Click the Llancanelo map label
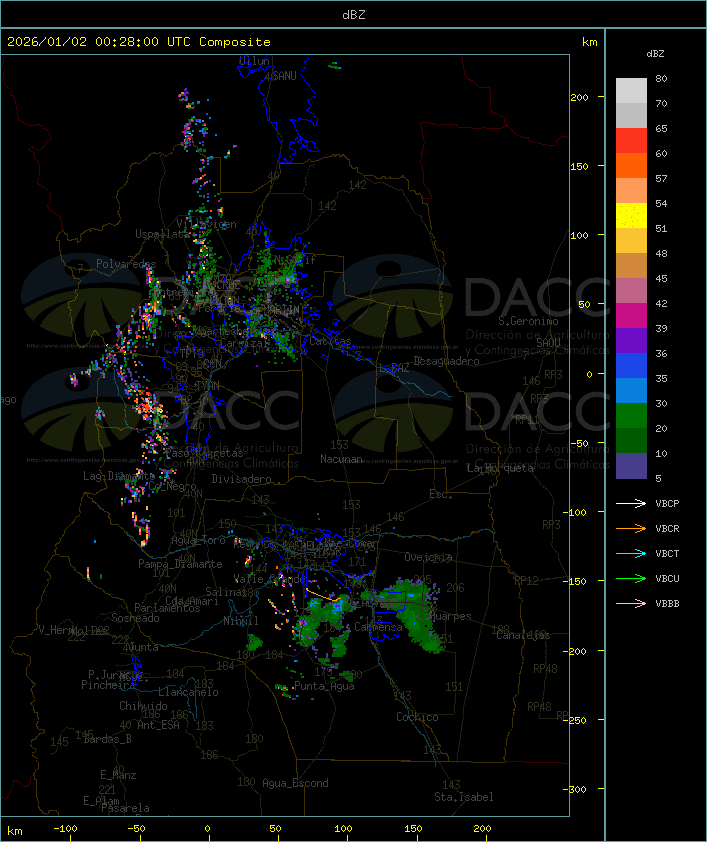Image resolution: width=707 pixels, height=842 pixels. (x=188, y=692)
